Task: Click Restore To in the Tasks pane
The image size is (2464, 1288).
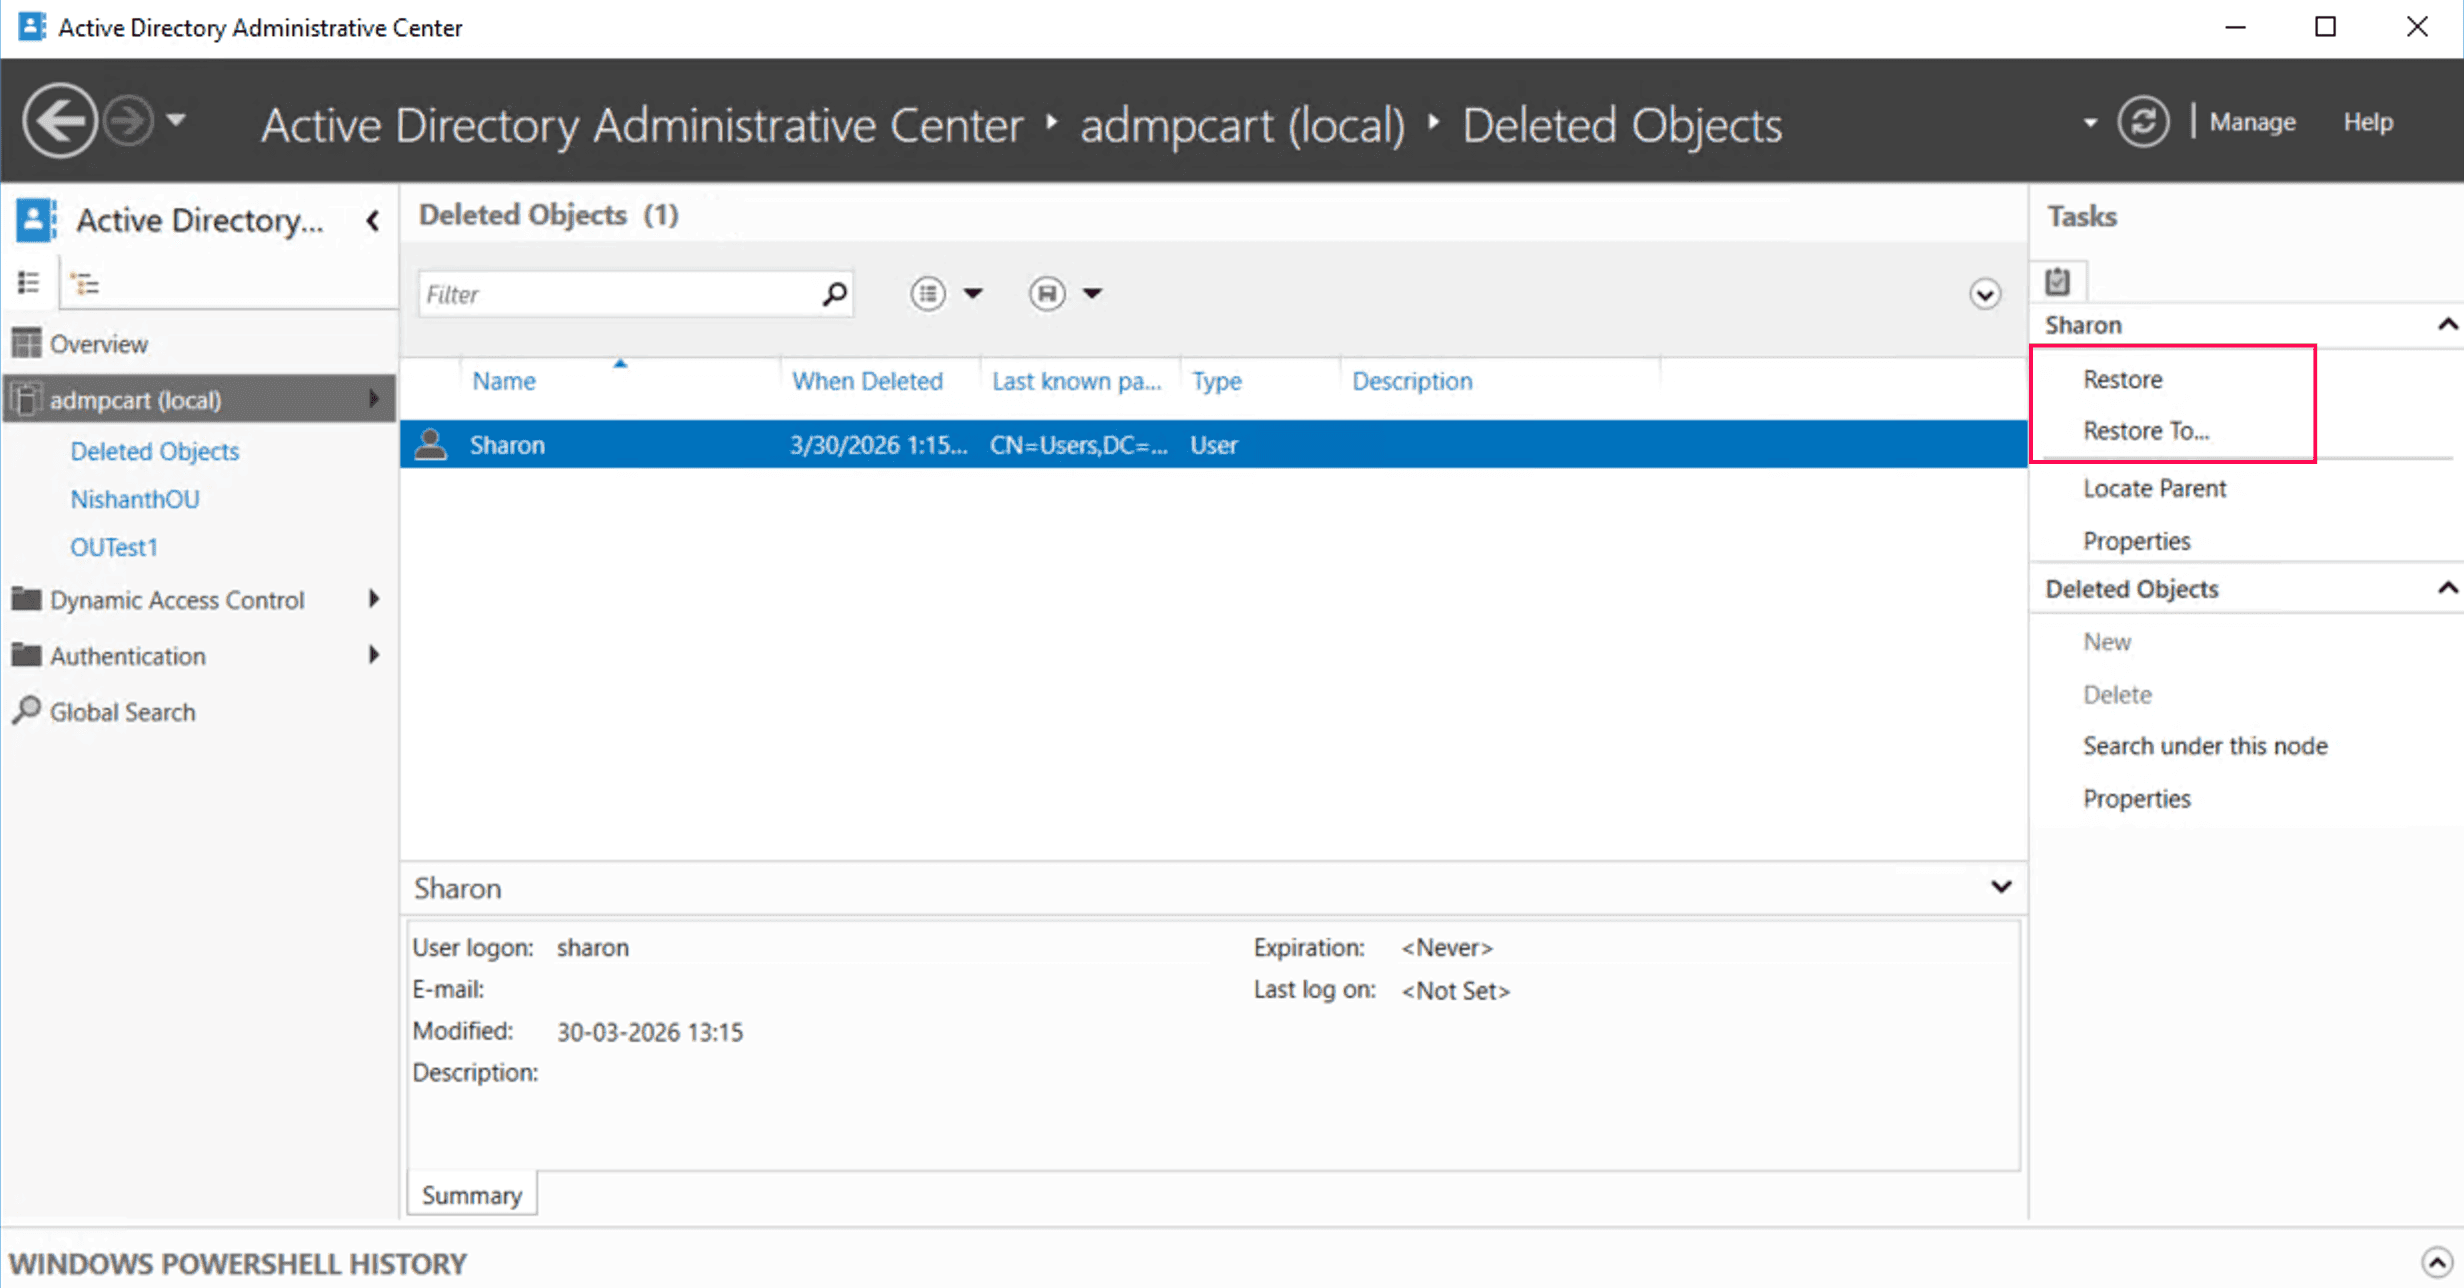Action: pos(2146,430)
